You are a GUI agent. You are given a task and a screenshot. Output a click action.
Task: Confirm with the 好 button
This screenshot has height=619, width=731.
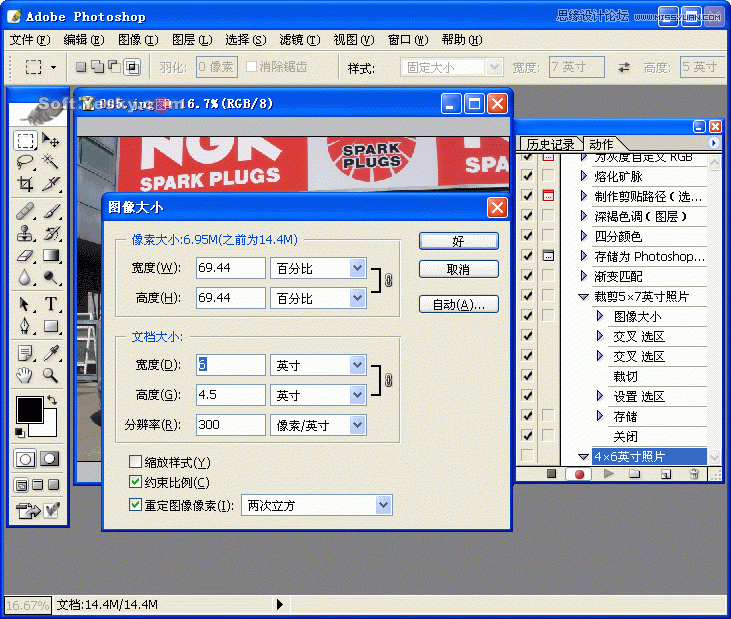click(x=459, y=241)
